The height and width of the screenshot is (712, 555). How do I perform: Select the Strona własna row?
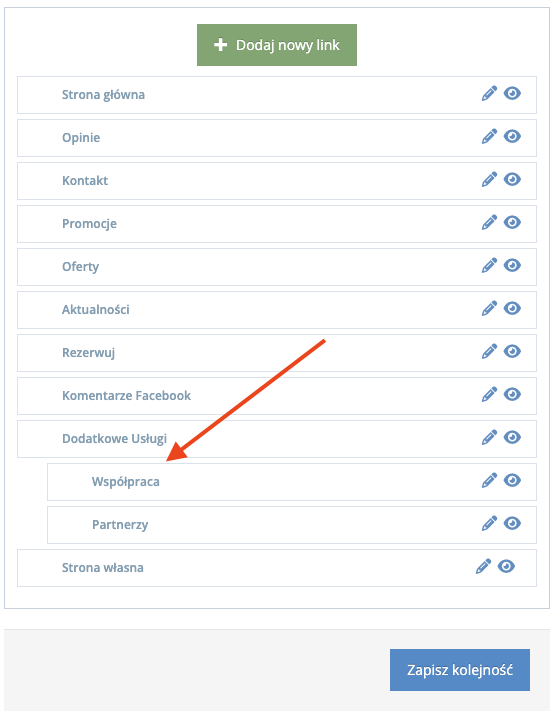click(277, 568)
